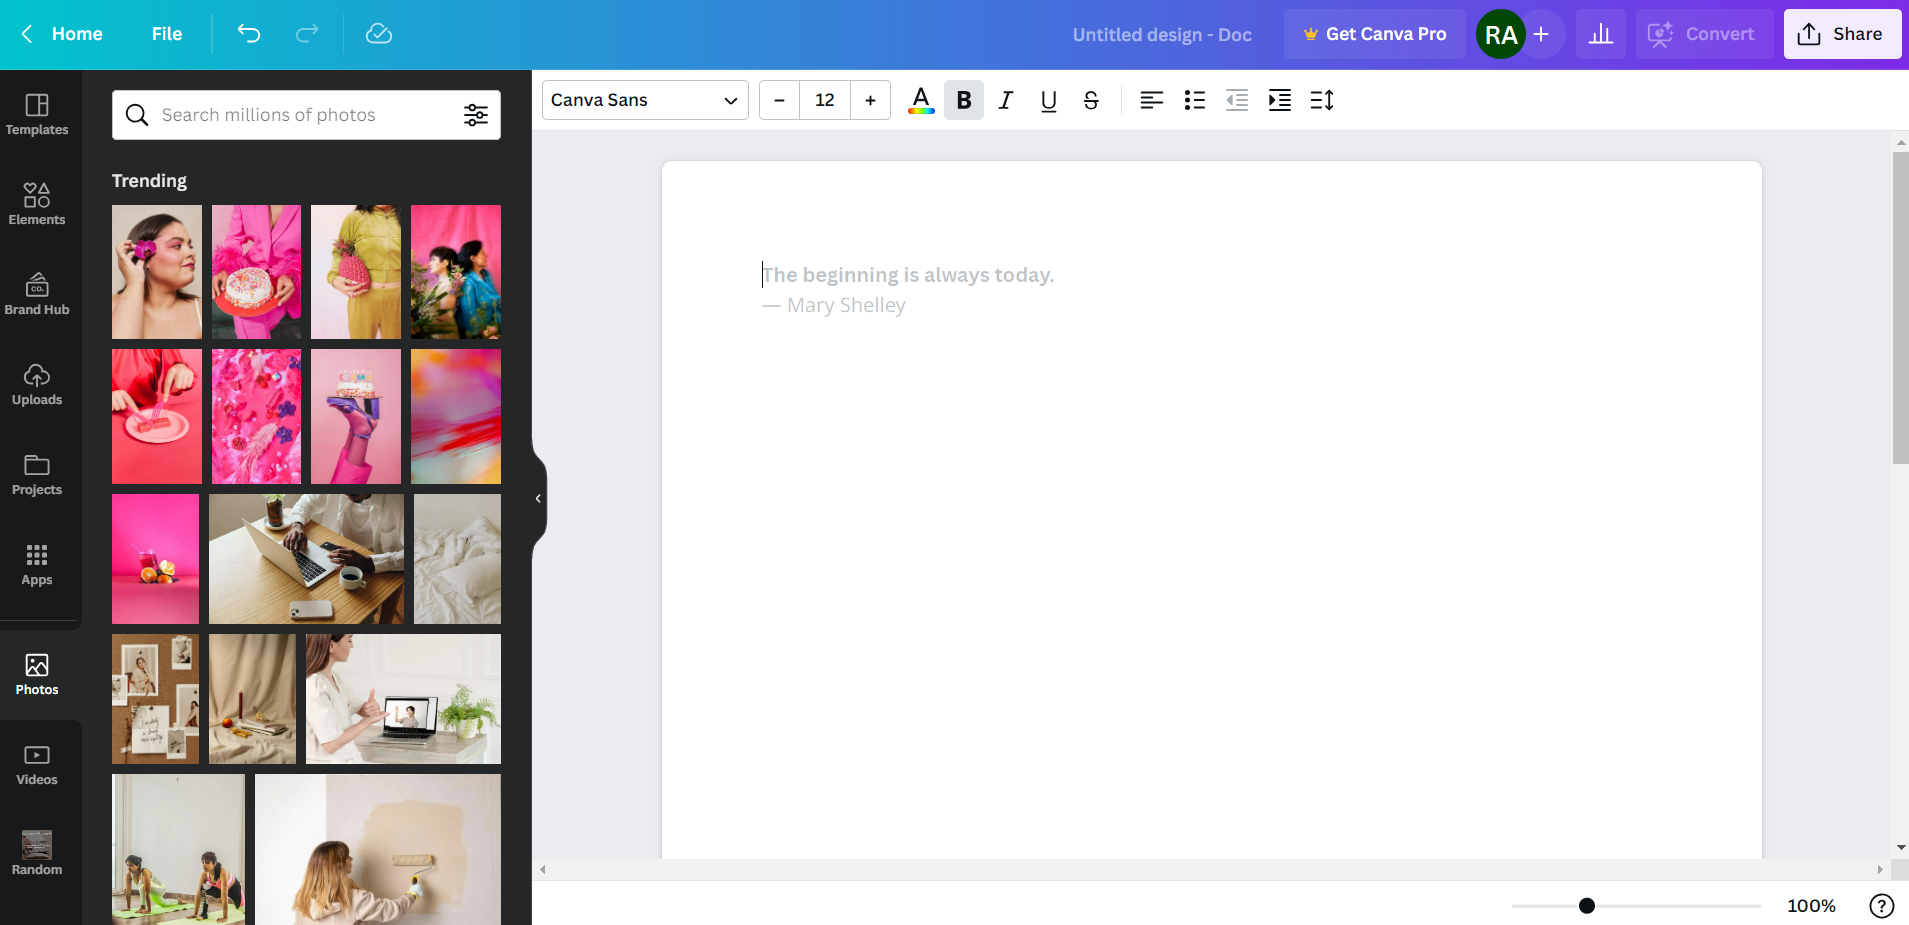This screenshot has height=925, width=1909.
Task: Open the Uploads panel
Action: (x=37, y=384)
